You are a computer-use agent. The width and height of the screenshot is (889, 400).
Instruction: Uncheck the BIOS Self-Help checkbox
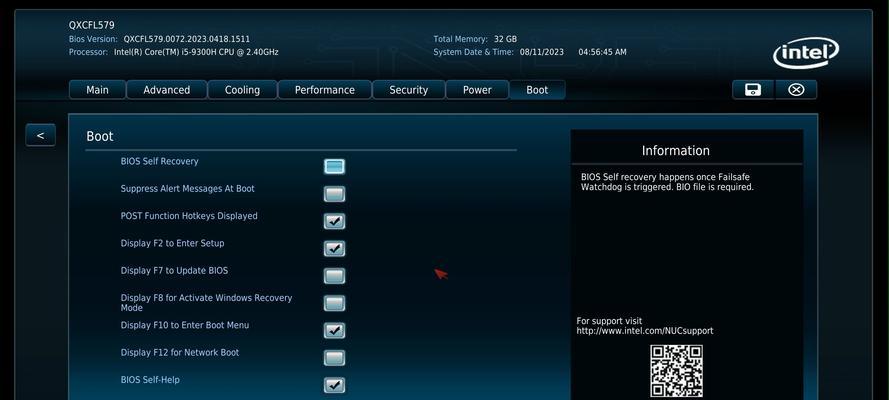pos(334,385)
